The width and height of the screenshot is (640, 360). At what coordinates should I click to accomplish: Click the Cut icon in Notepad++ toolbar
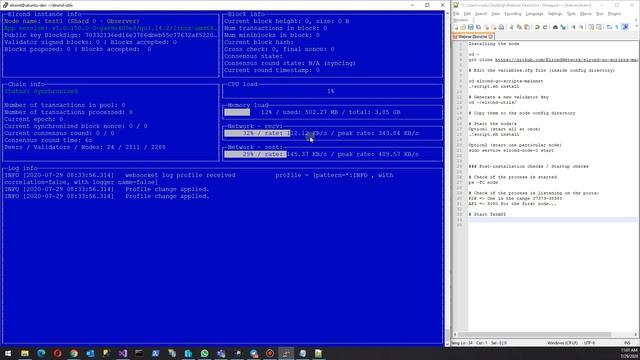(511, 27)
